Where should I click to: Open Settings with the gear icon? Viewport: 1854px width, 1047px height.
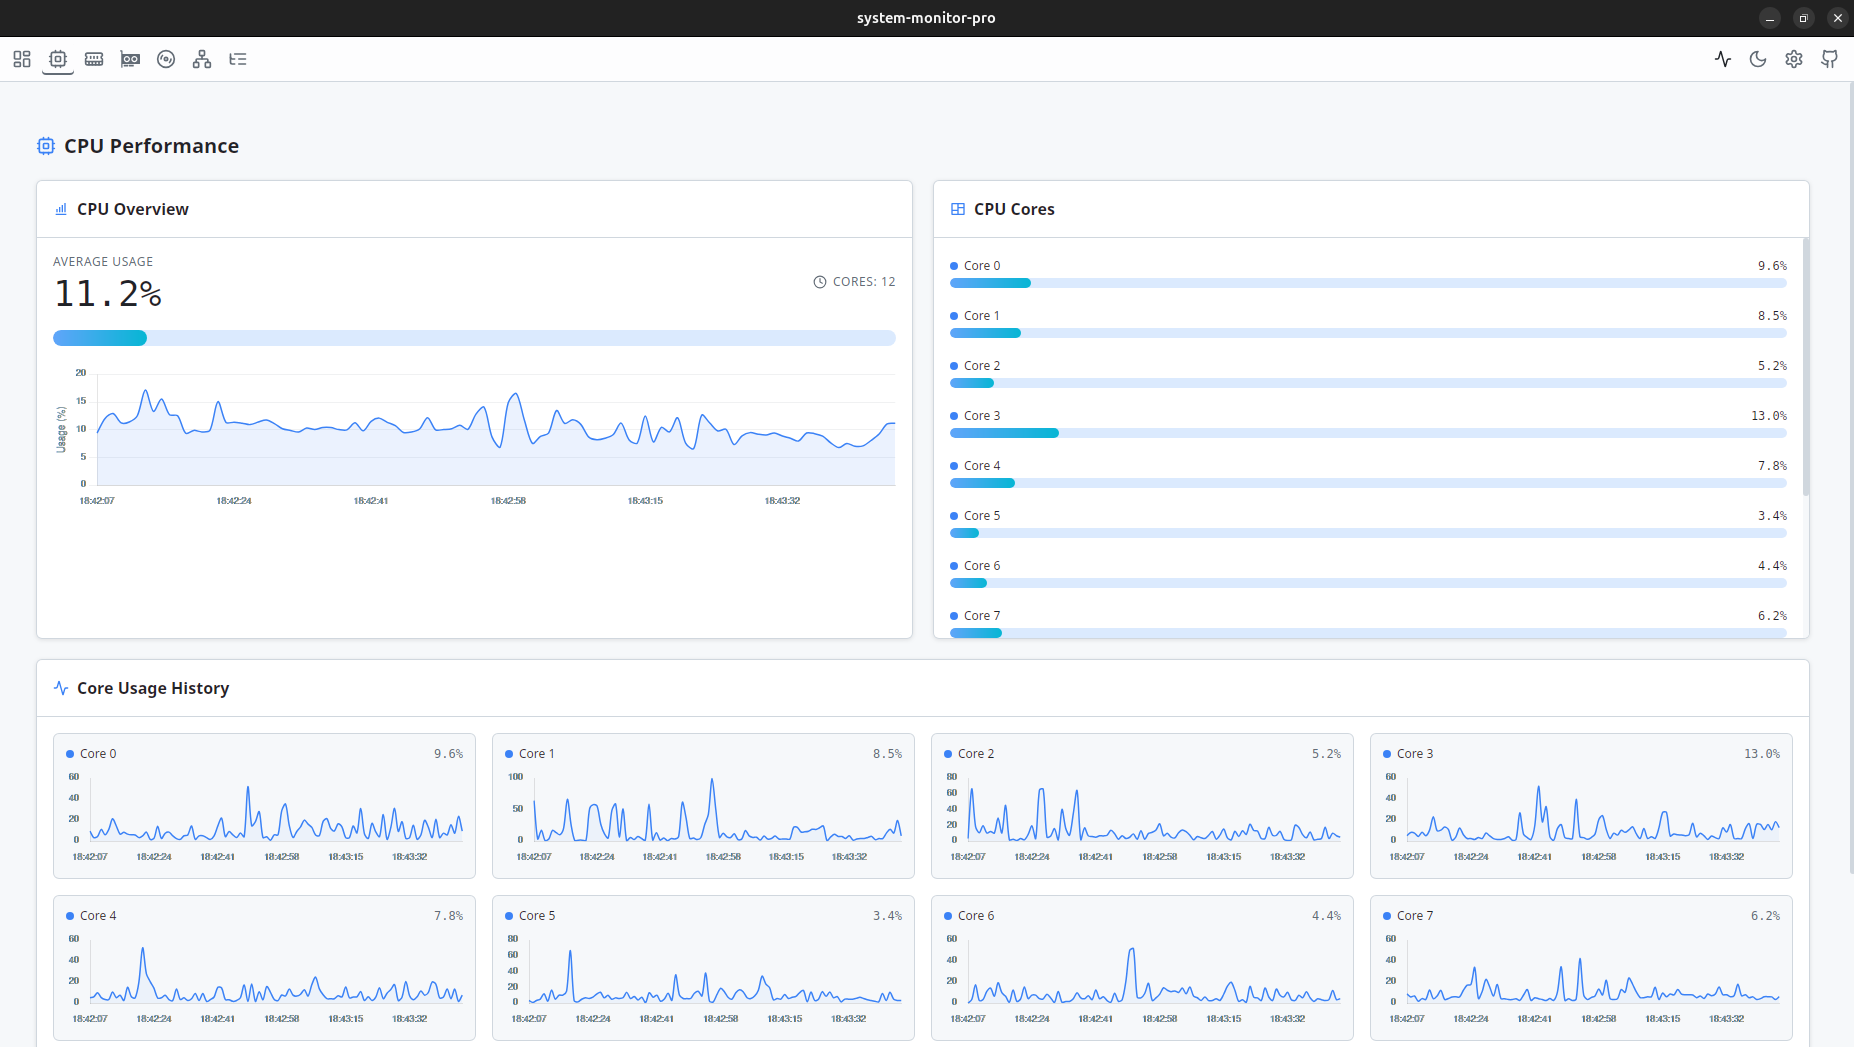tap(1793, 59)
